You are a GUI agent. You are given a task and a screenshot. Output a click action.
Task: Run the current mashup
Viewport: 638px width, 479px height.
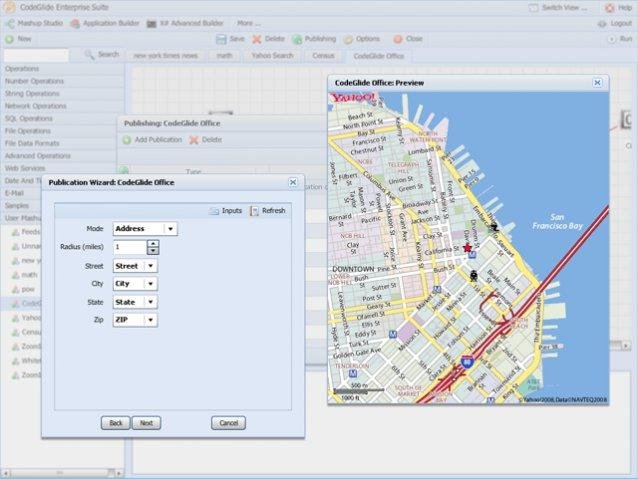coord(621,39)
